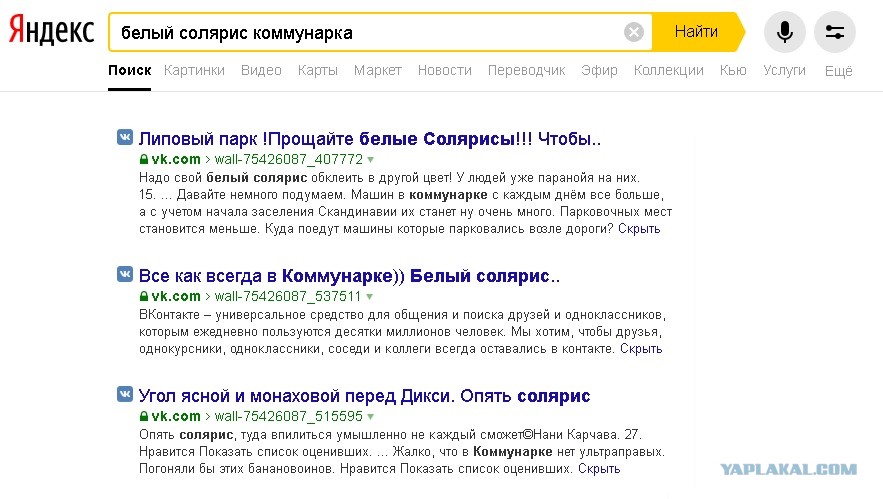Open the Переводчик tab

pyautogui.click(x=527, y=70)
